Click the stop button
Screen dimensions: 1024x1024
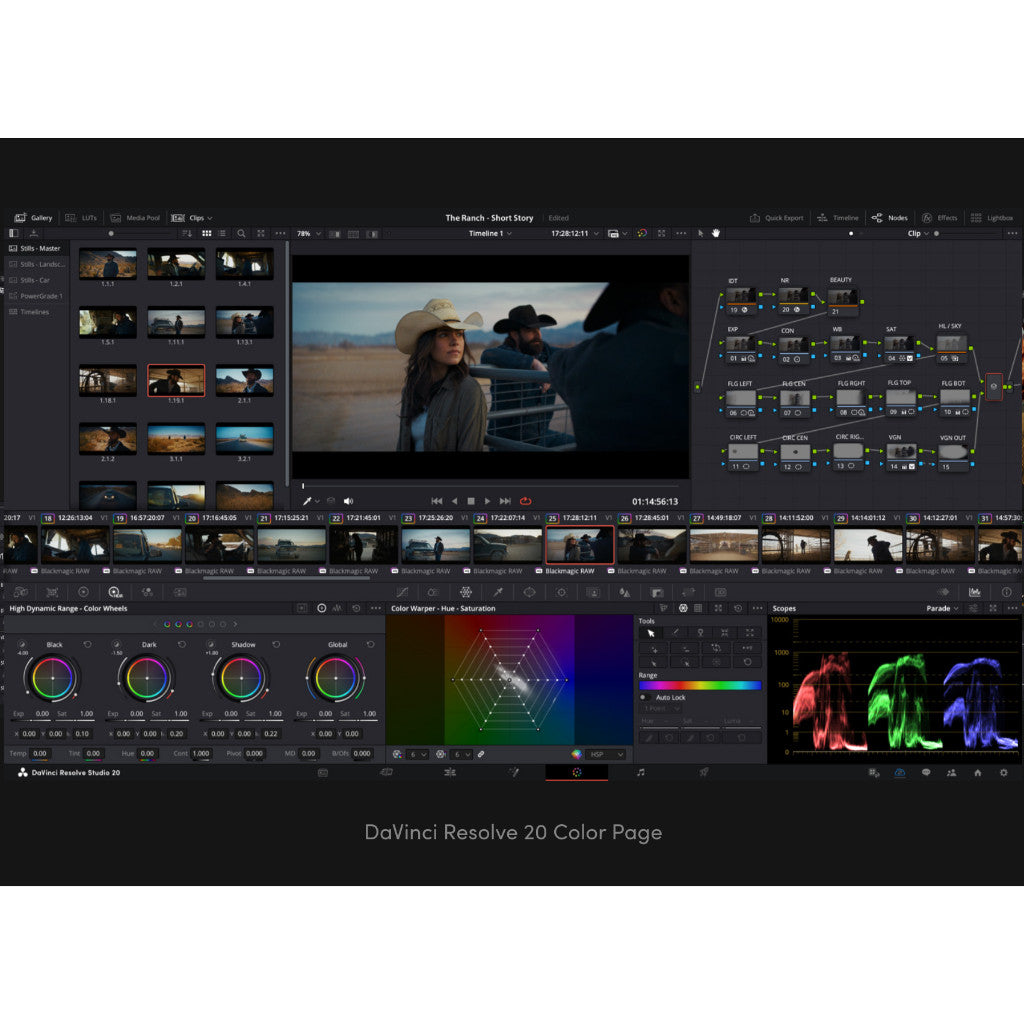(471, 501)
